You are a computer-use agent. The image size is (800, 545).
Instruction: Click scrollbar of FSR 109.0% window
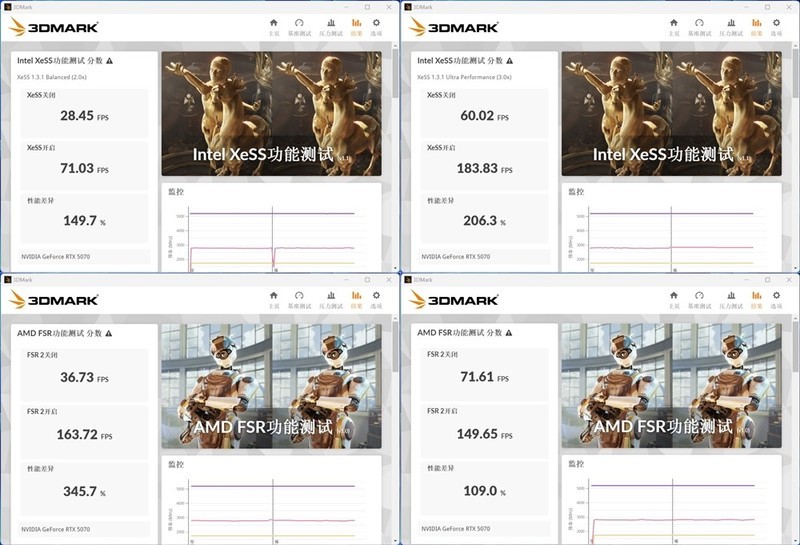(x=795, y=347)
